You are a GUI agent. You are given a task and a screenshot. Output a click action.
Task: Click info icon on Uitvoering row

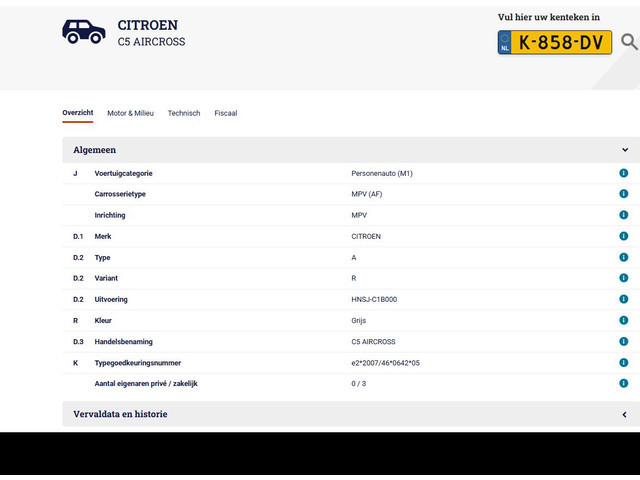pos(623,299)
